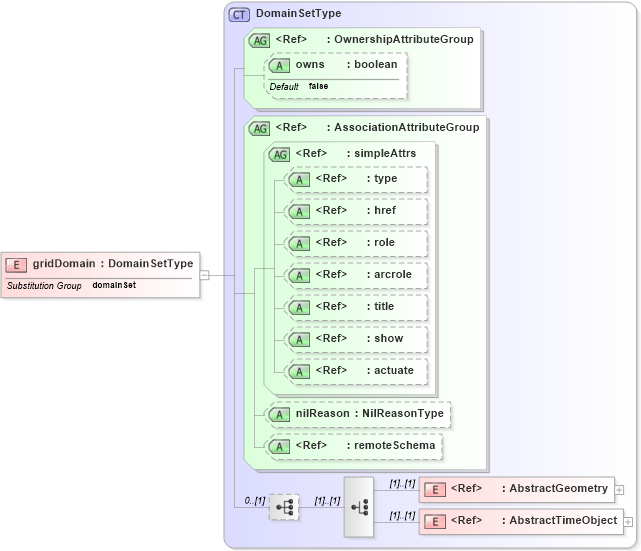Image resolution: width=641 pixels, height=551 pixels.
Task: Click the A icon of the title attribute
Action: pos(299,307)
